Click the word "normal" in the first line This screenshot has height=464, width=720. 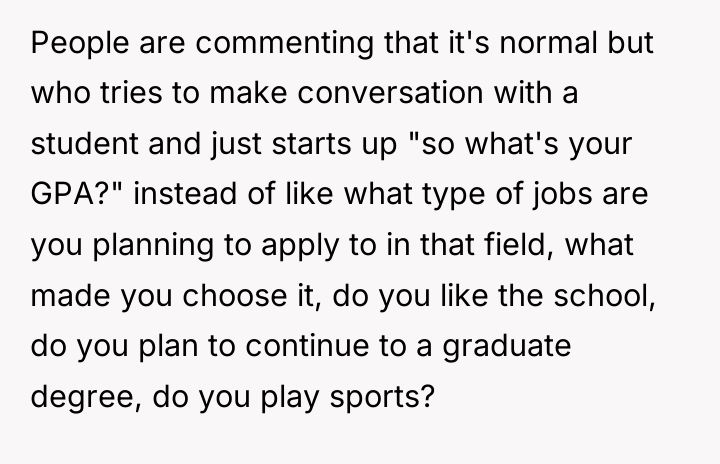click(548, 43)
